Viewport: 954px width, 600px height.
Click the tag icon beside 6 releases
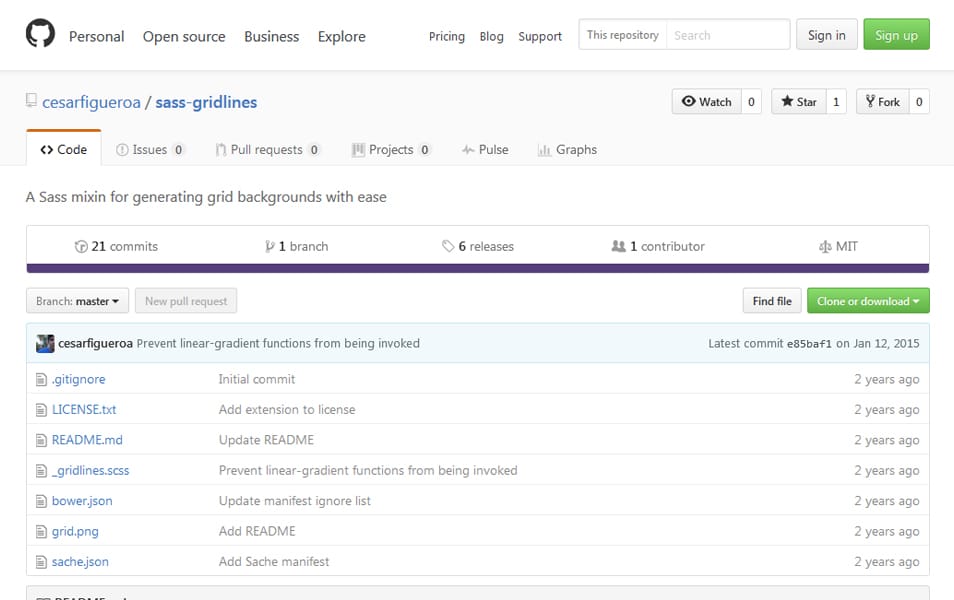click(x=450, y=246)
